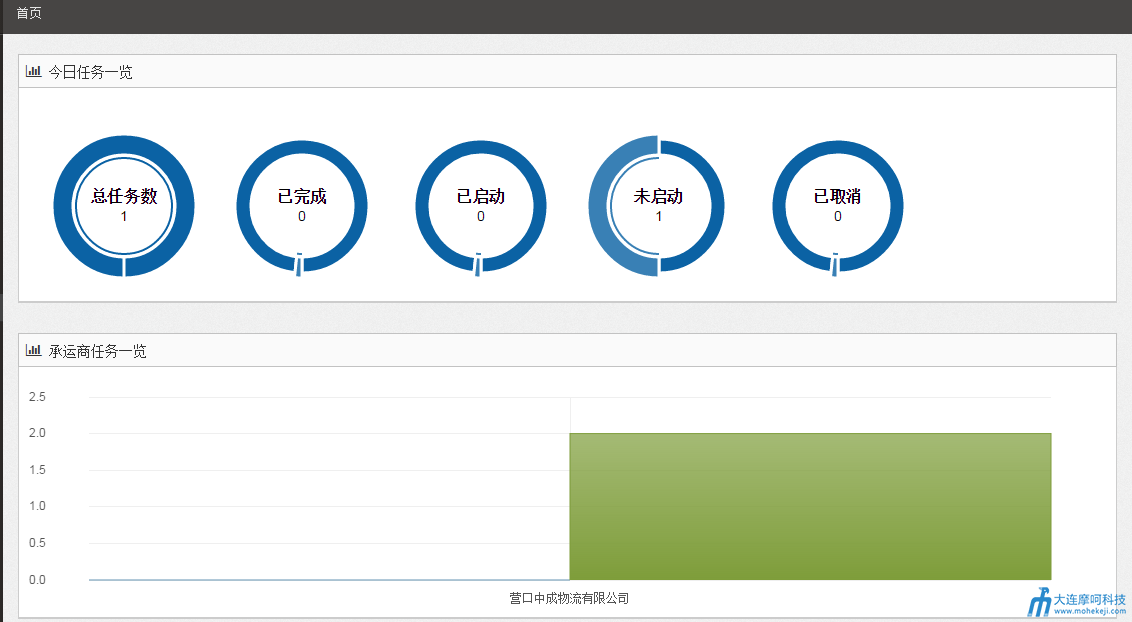Select the 承运商任务一览 panel title
1132x622 pixels.
[97, 351]
